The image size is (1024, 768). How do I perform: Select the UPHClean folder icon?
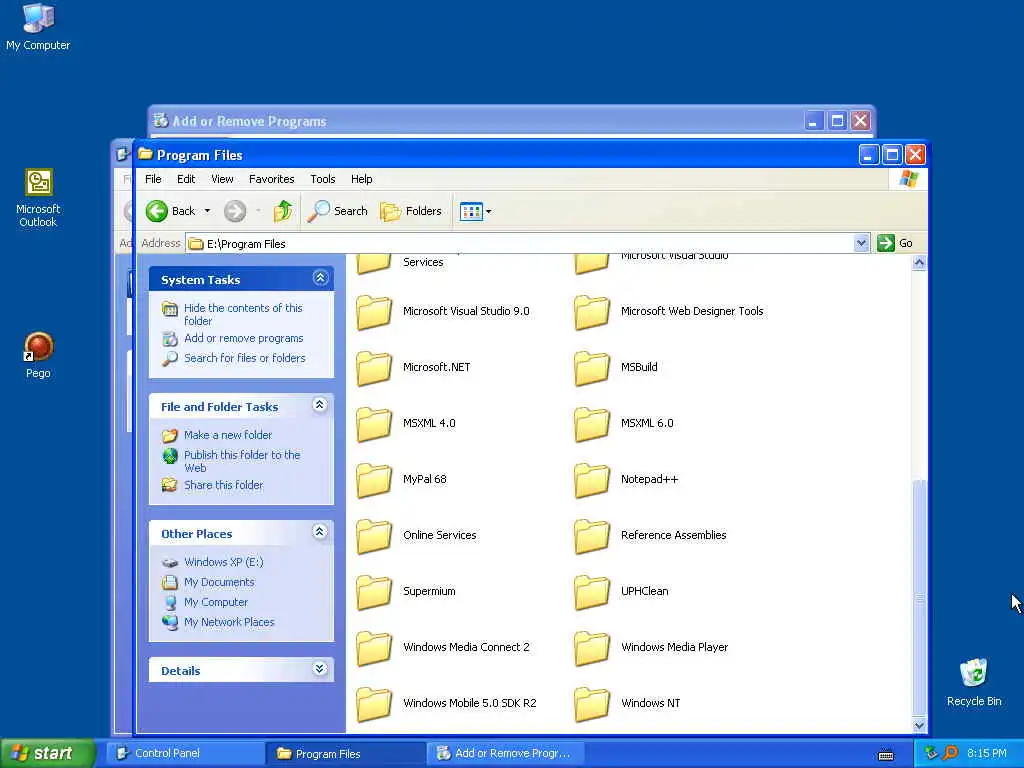click(592, 592)
